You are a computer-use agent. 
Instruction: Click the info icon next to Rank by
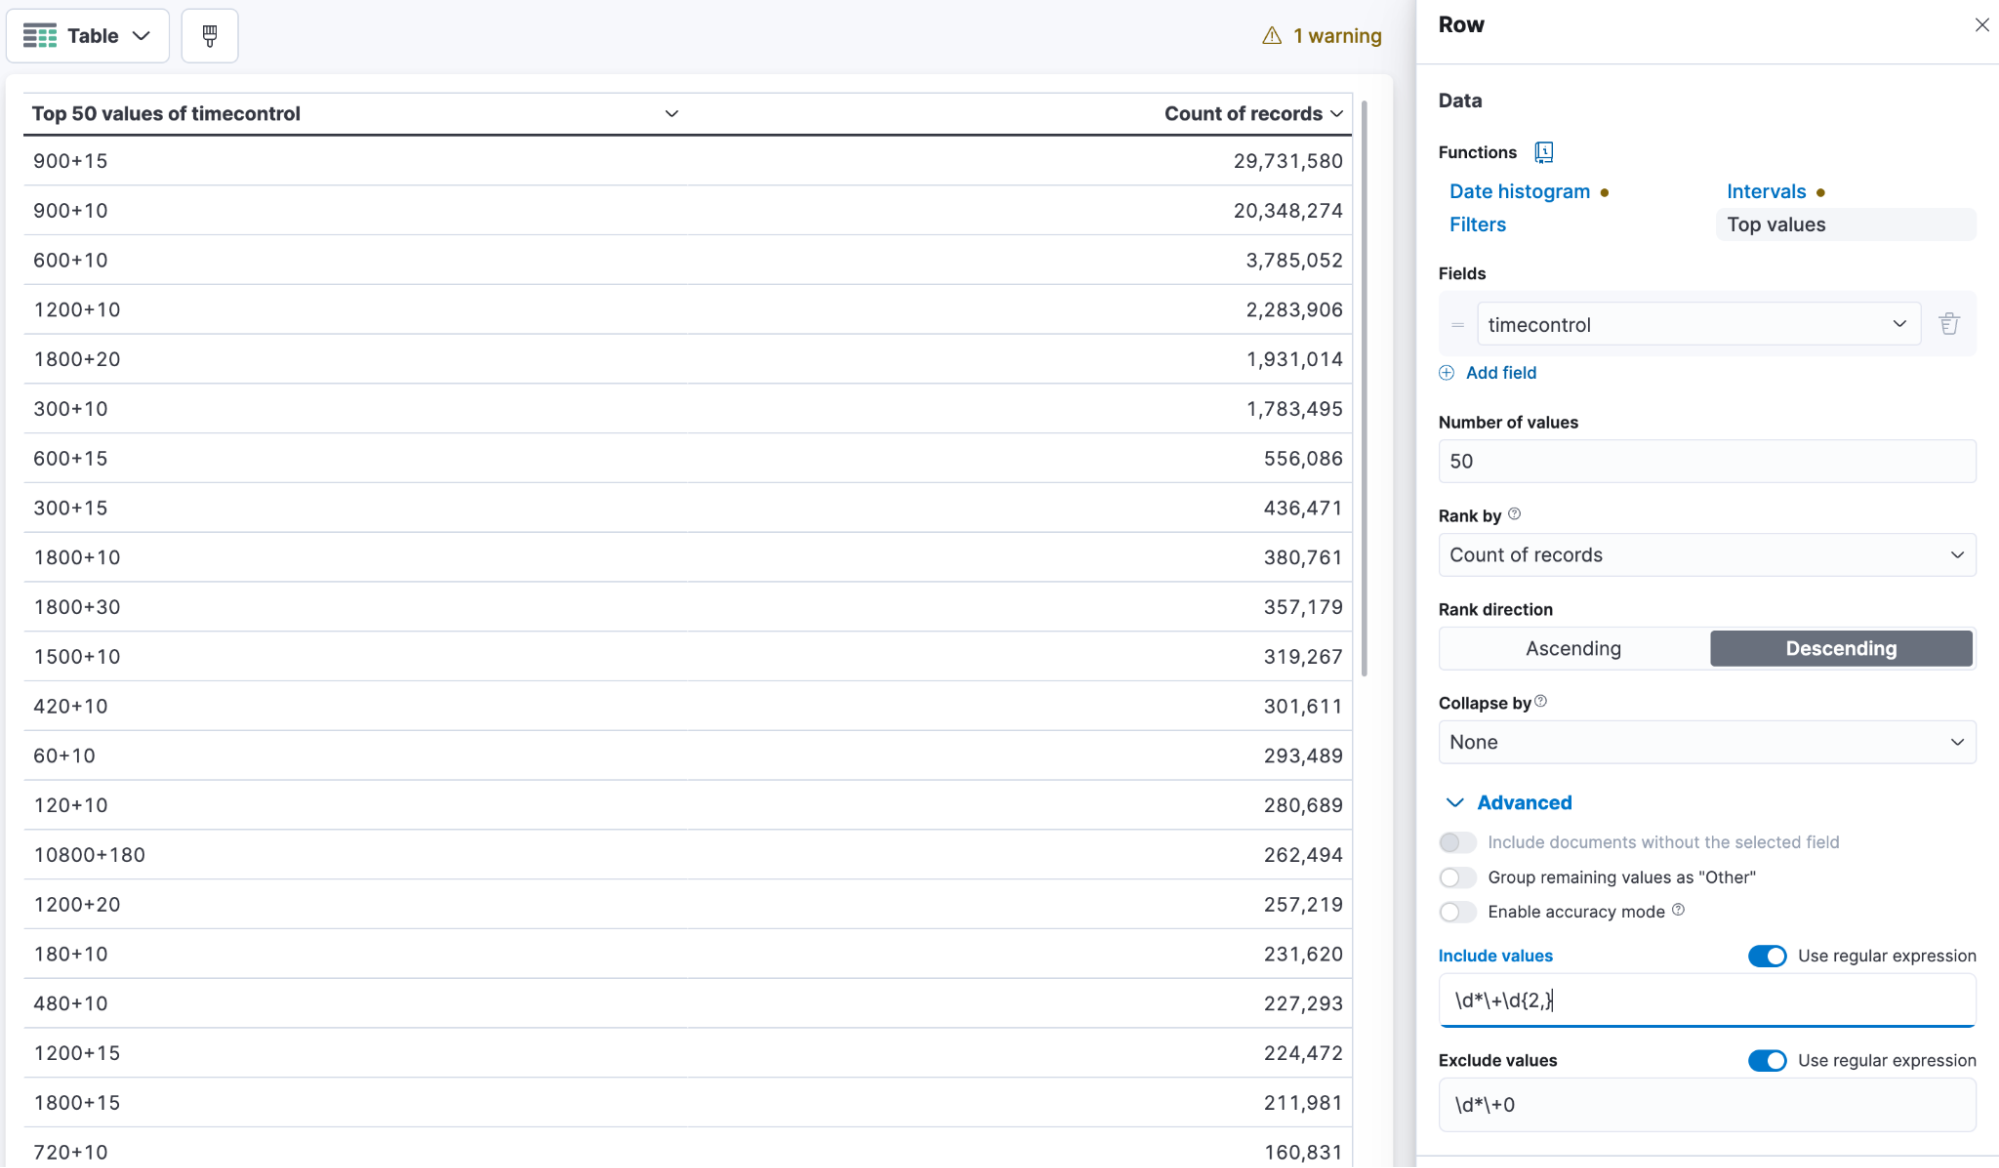coord(1515,514)
